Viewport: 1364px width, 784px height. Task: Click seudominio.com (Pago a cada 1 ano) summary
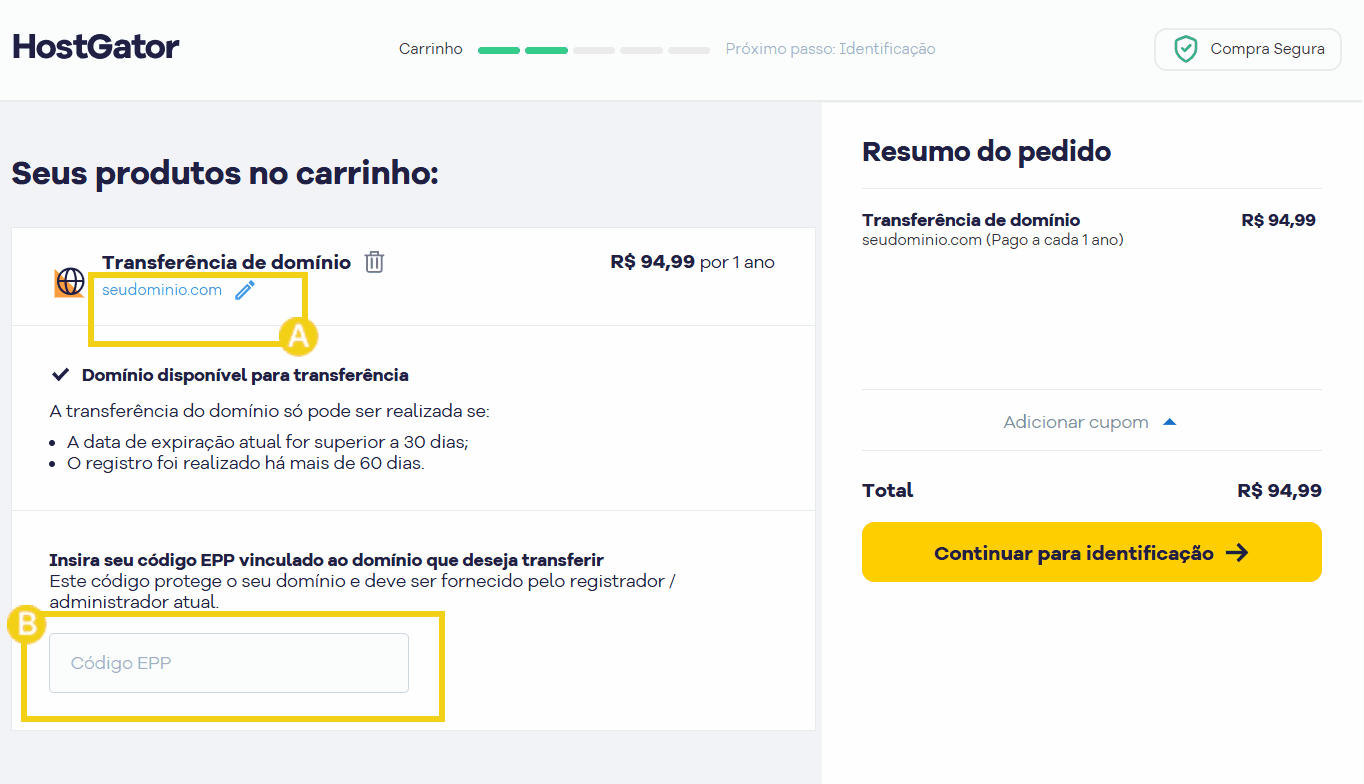click(993, 240)
